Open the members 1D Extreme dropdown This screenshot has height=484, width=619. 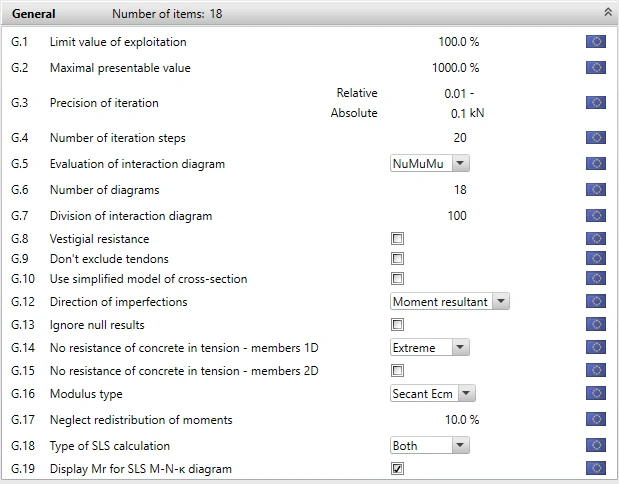click(430, 347)
